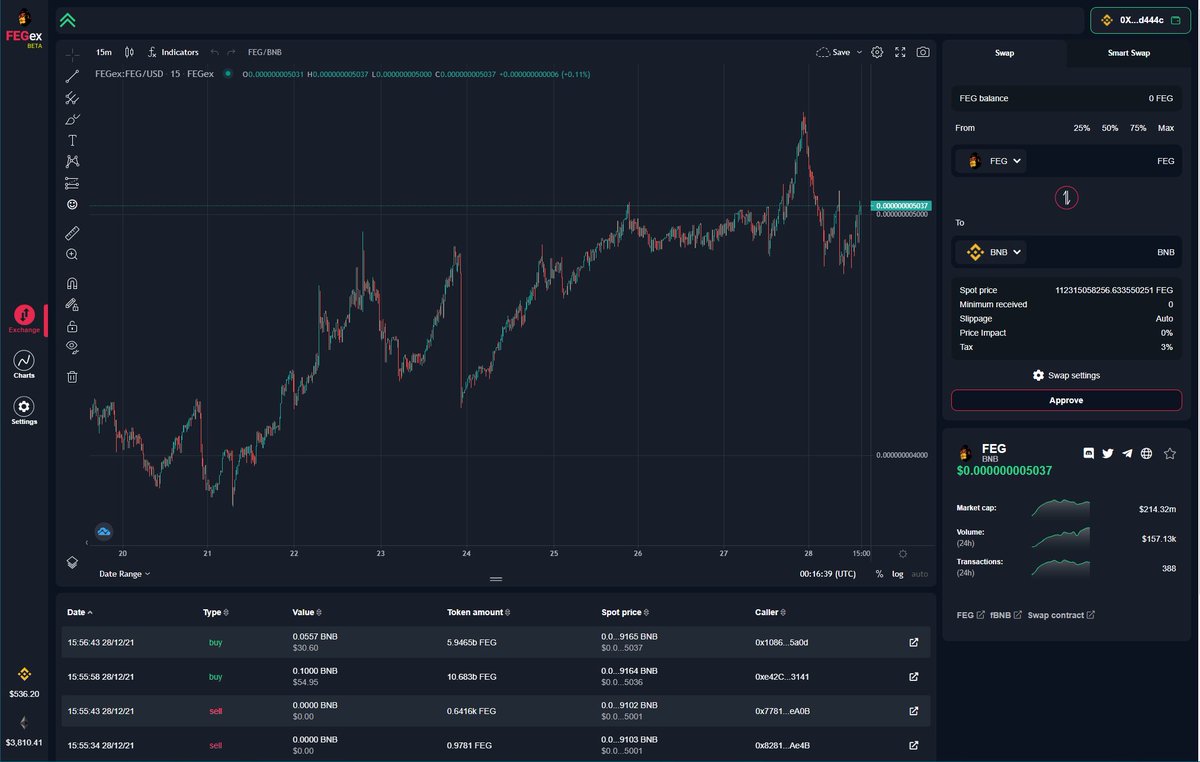Open the BNB to-token dropdown
The width and height of the screenshot is (1200, 762).
991,252
